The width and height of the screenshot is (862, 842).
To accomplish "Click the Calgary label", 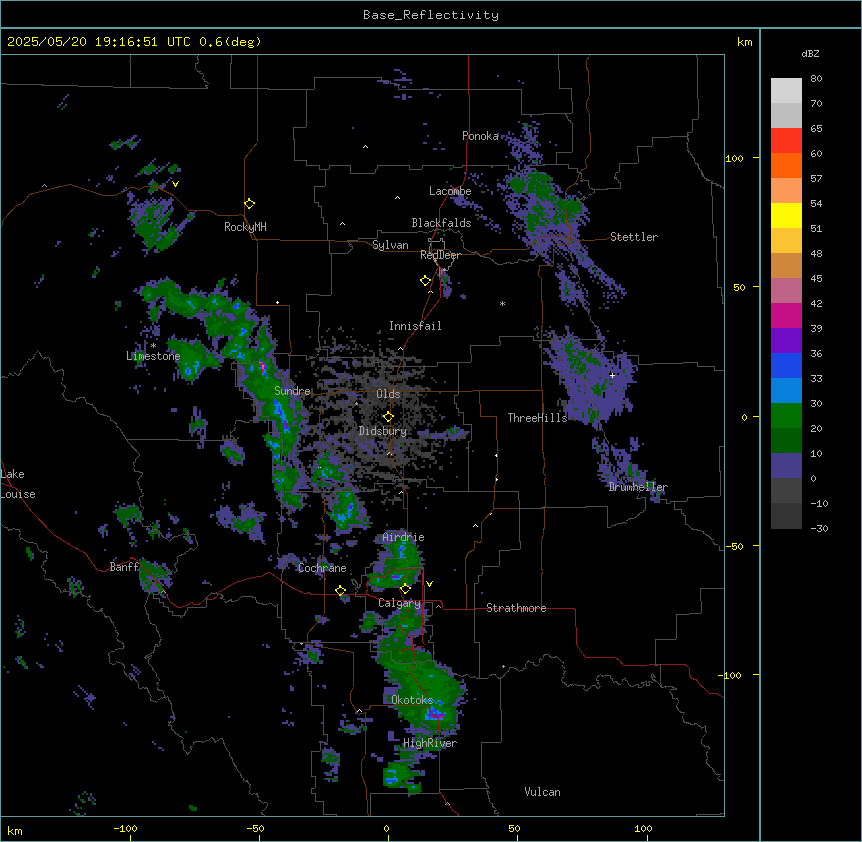I will click(400, 603).
